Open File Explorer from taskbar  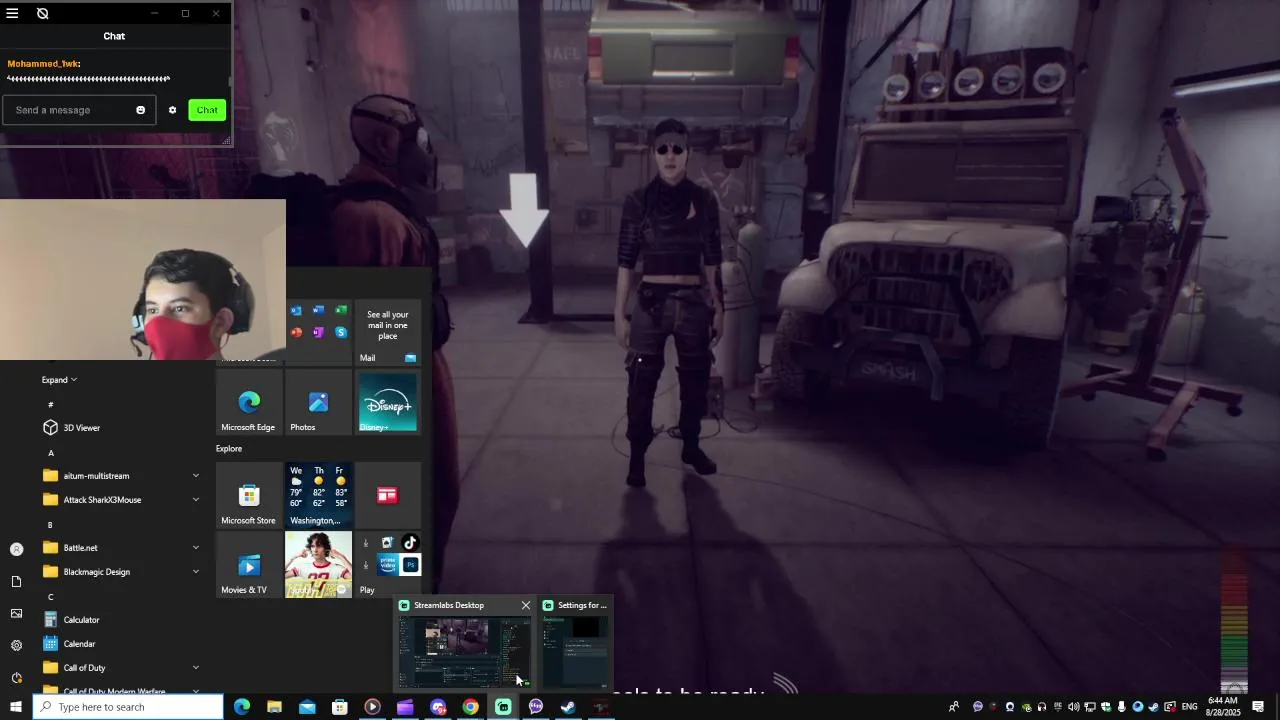point(274,707)
